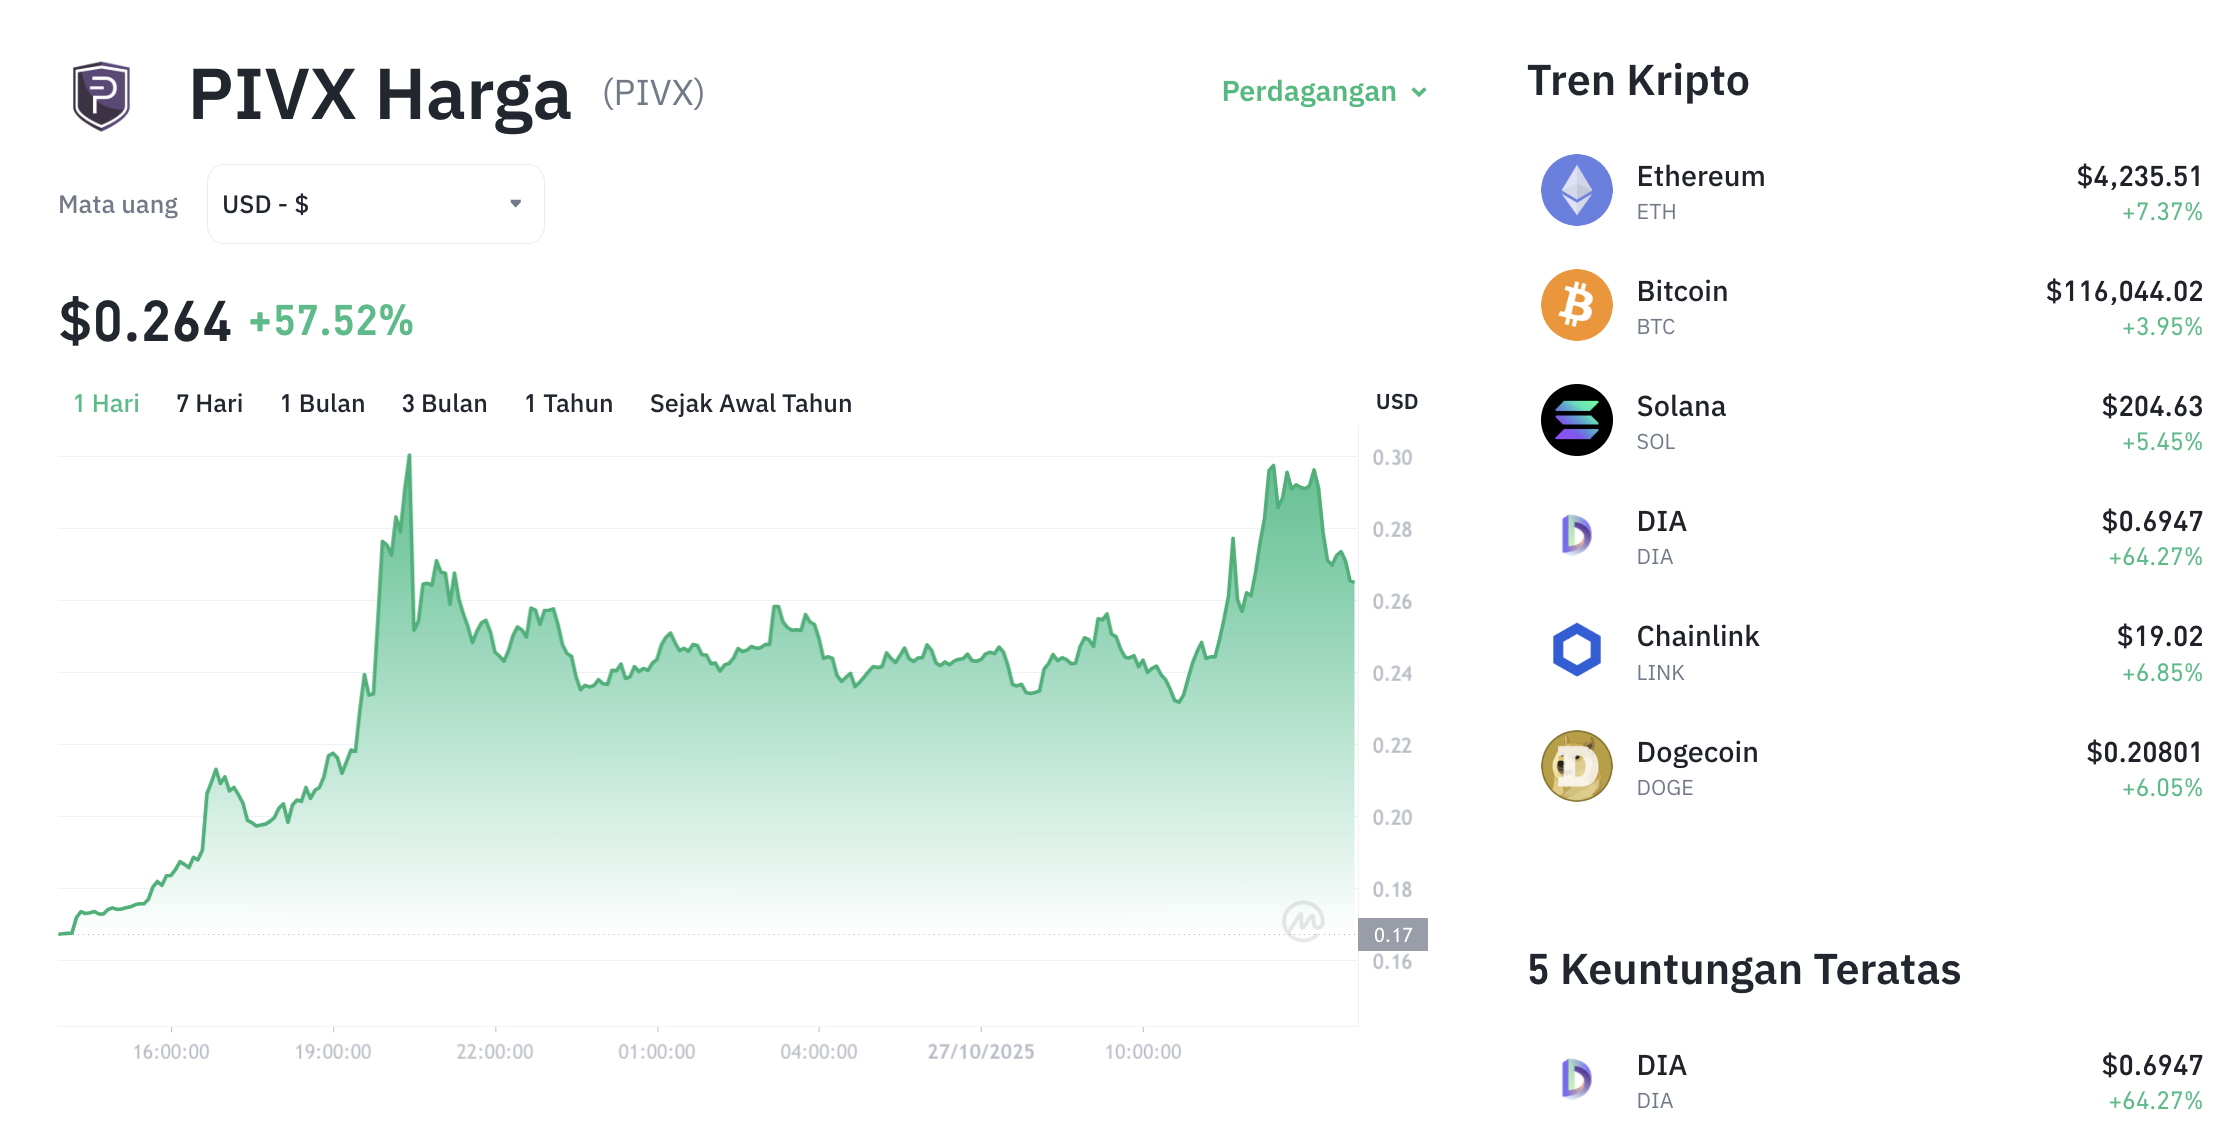Click the CoinMarketCap watermark on the chart
The height and width of the screenshot is (1138, 2230).
[1303, 920]
